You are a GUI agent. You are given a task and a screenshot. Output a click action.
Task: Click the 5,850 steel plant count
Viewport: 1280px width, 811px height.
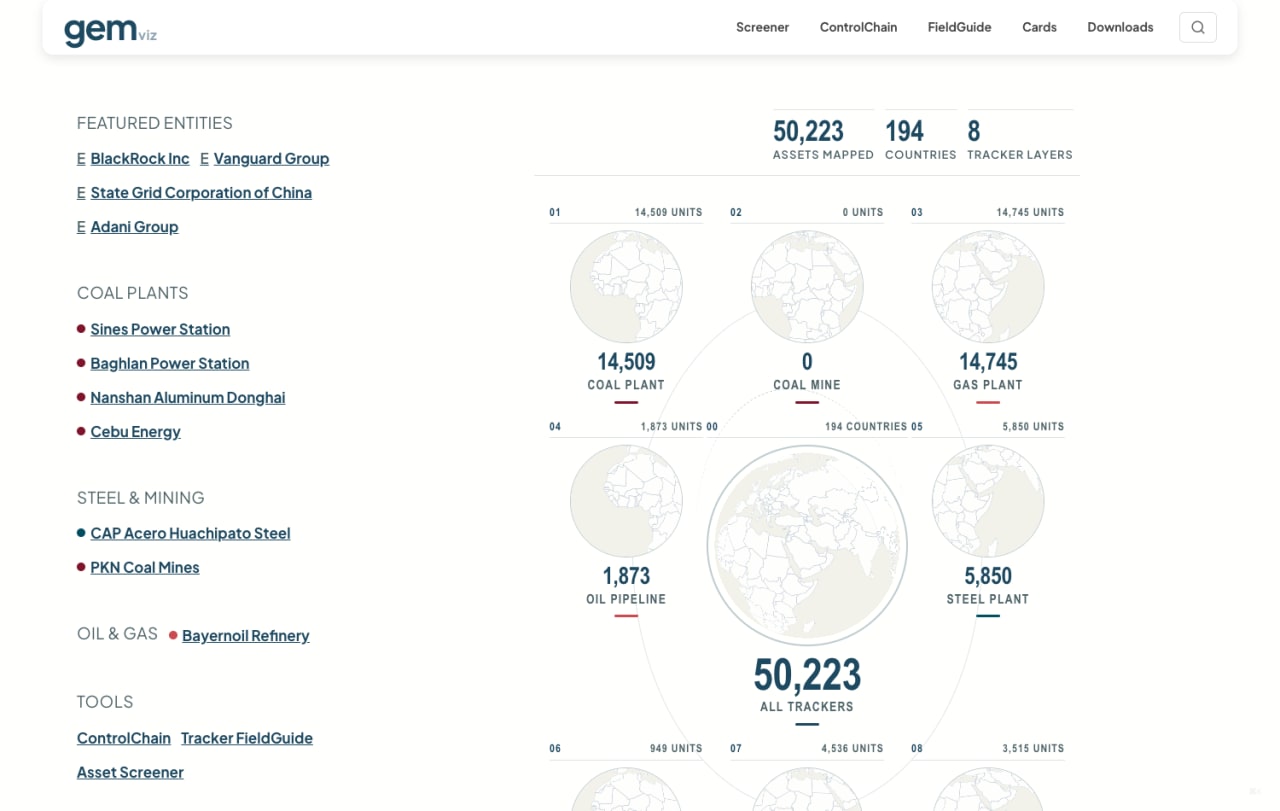(988, 576)
